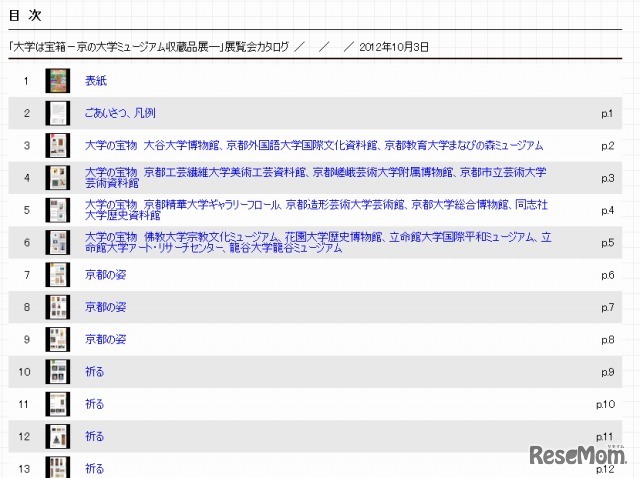Click the p.5 page number
This screenshot has height=478, width=640.
click(607, 243)
